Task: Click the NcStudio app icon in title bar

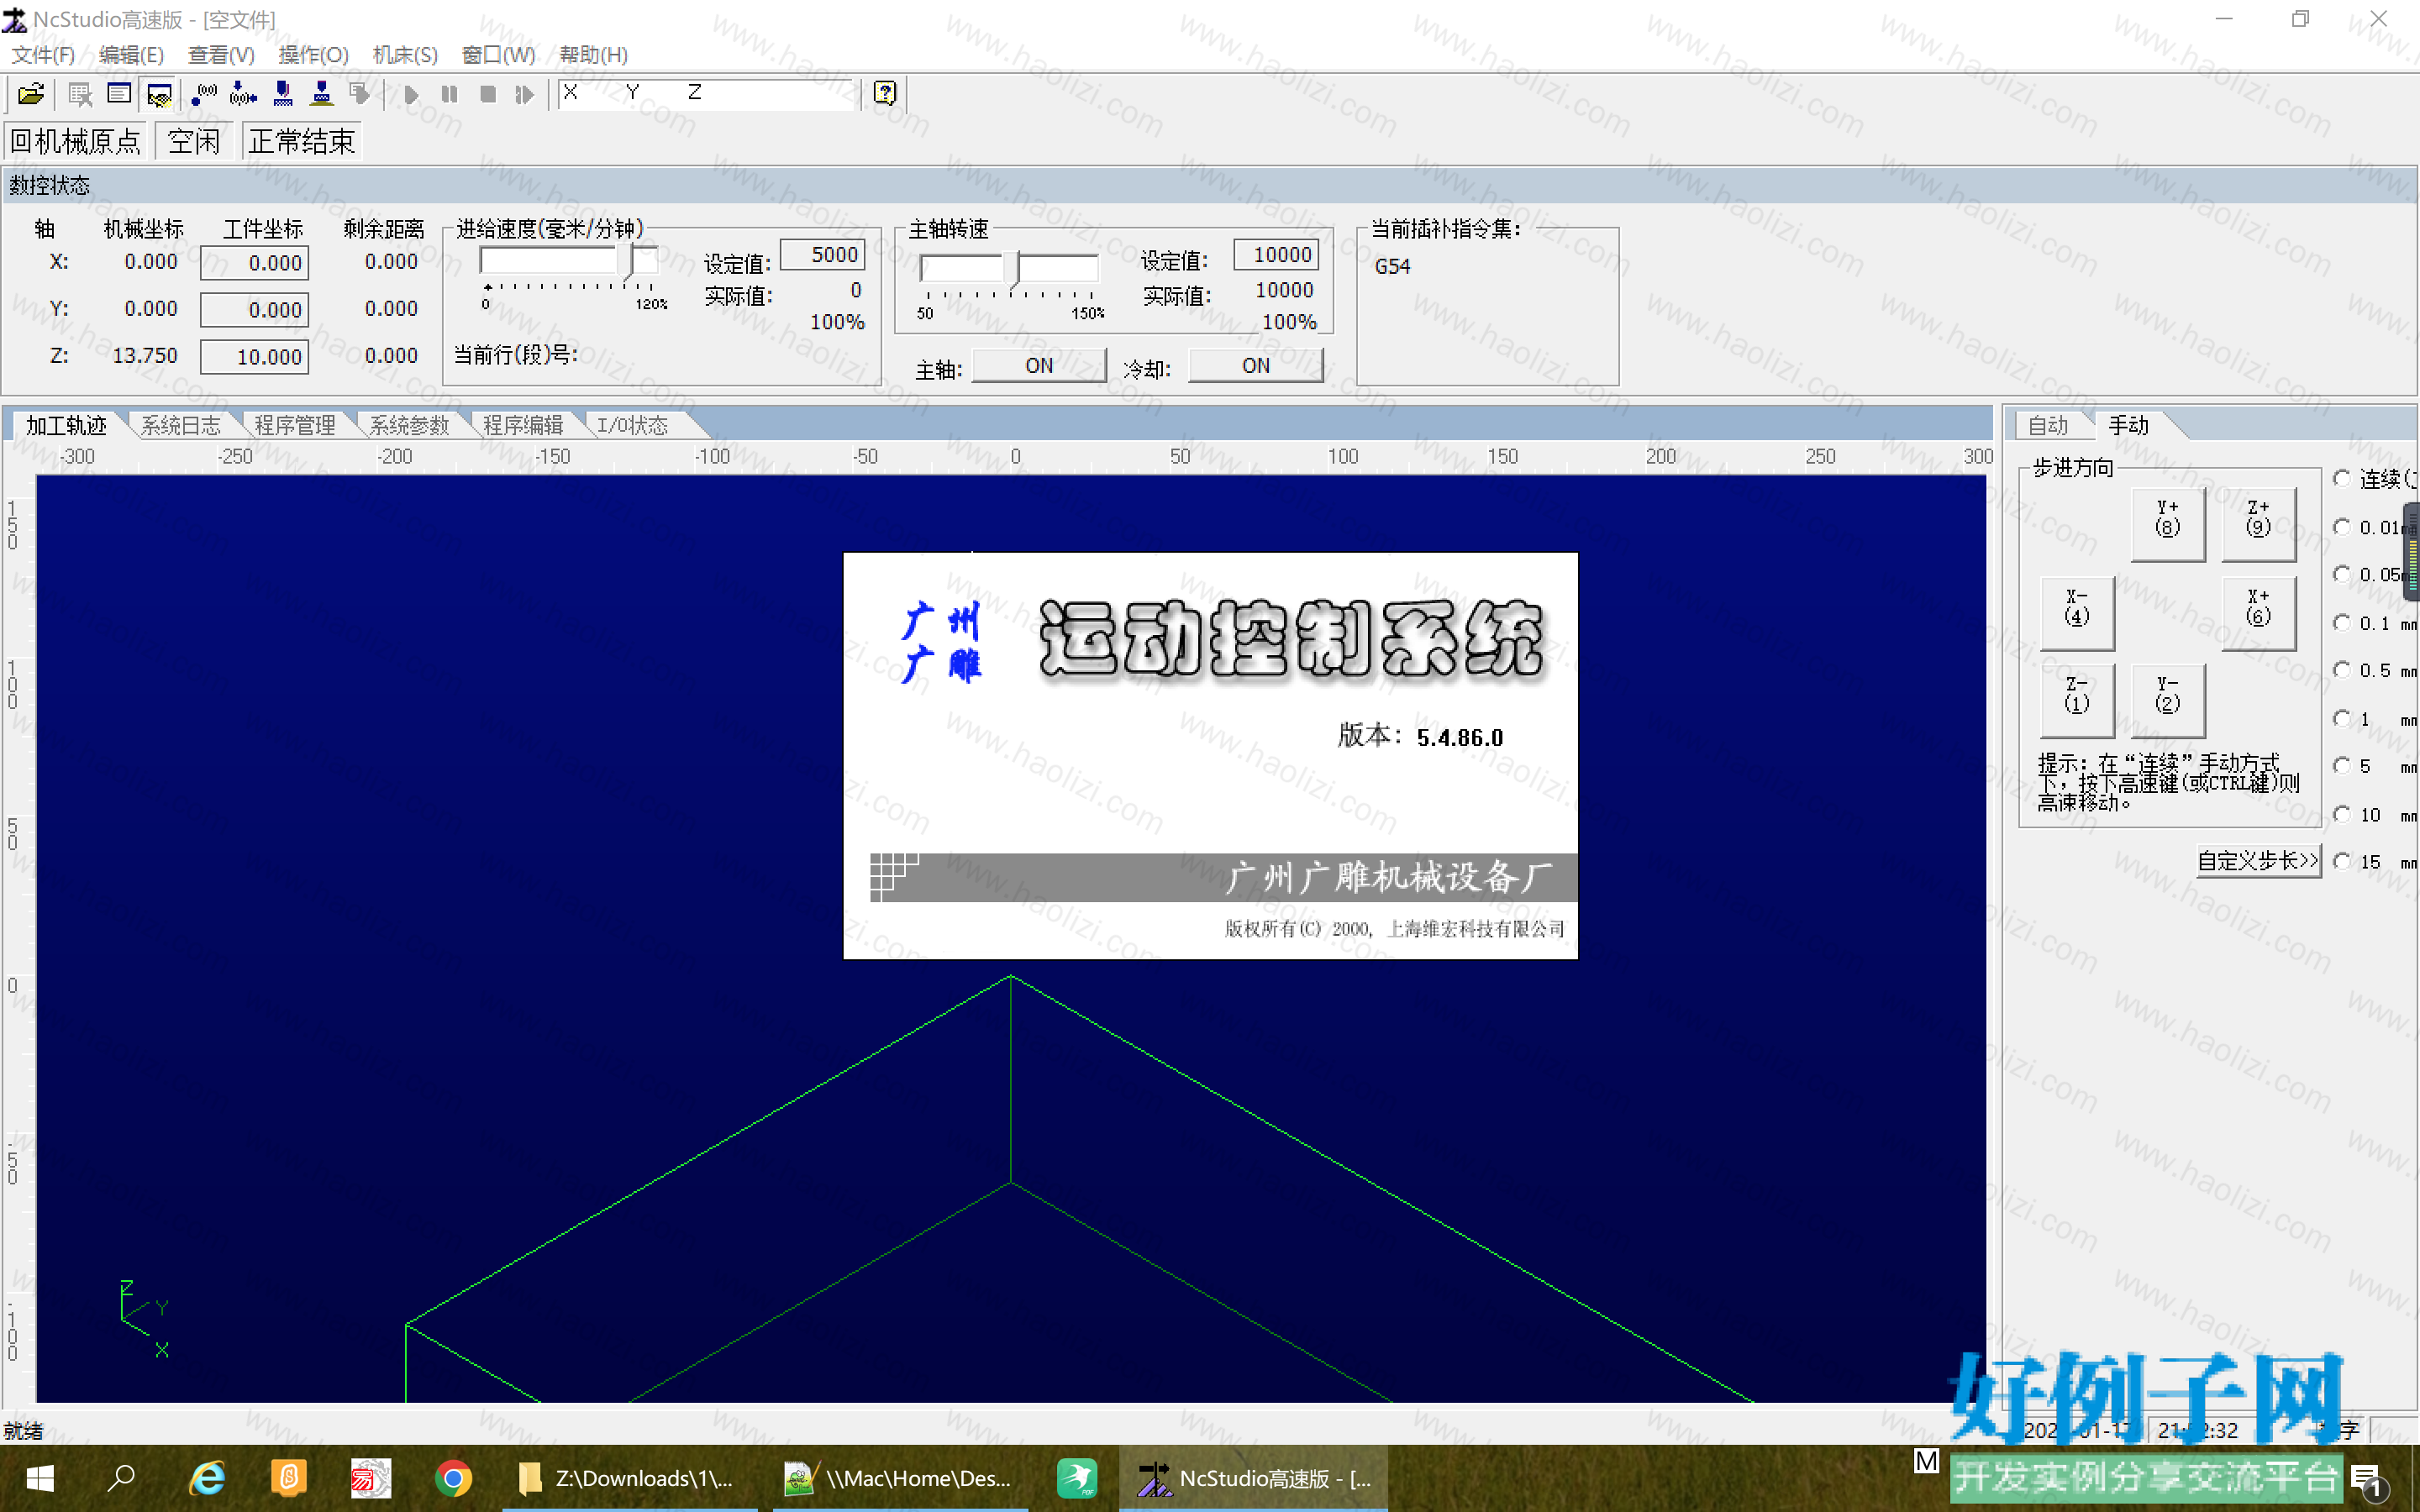Action: pos(15,19)
